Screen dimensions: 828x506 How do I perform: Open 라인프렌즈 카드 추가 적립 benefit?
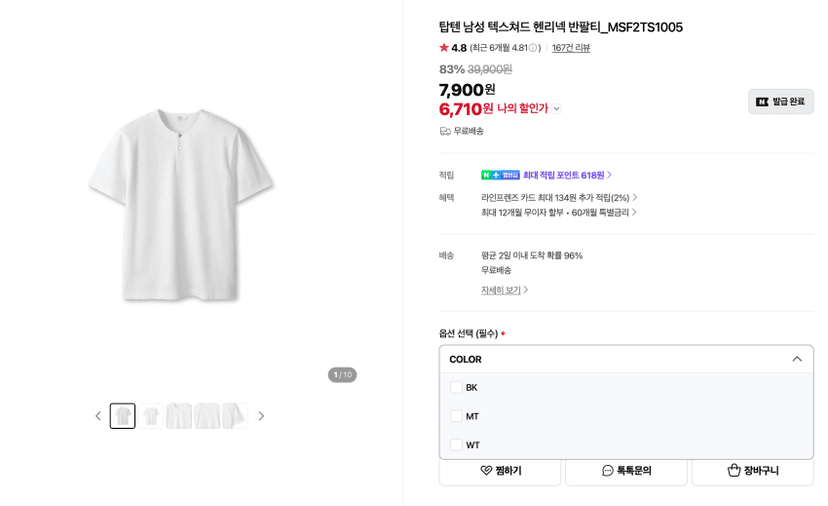point(559,198)
